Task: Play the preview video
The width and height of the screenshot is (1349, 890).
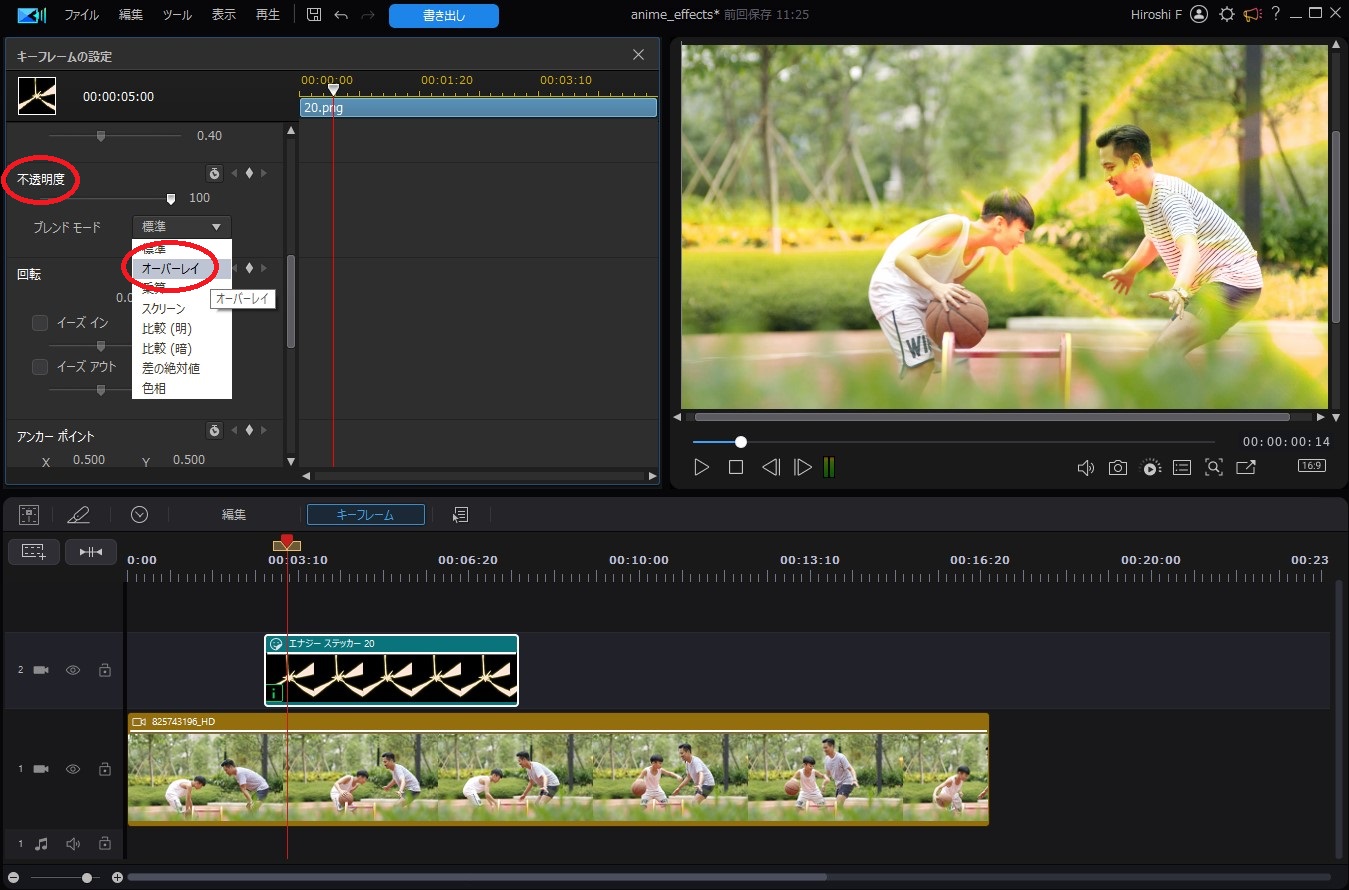Action: click(x=702, y=467)
